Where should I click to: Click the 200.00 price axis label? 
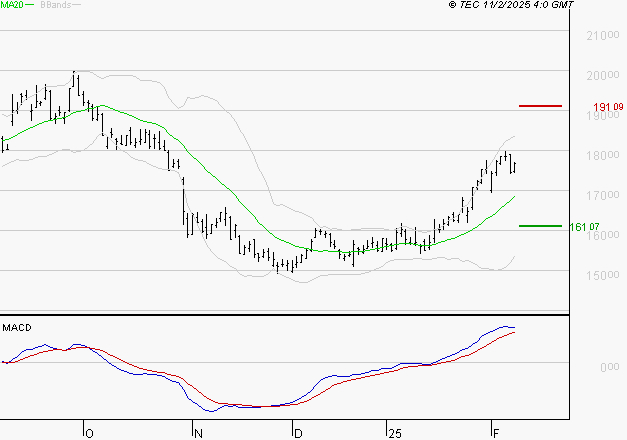[x=603, y=75]
